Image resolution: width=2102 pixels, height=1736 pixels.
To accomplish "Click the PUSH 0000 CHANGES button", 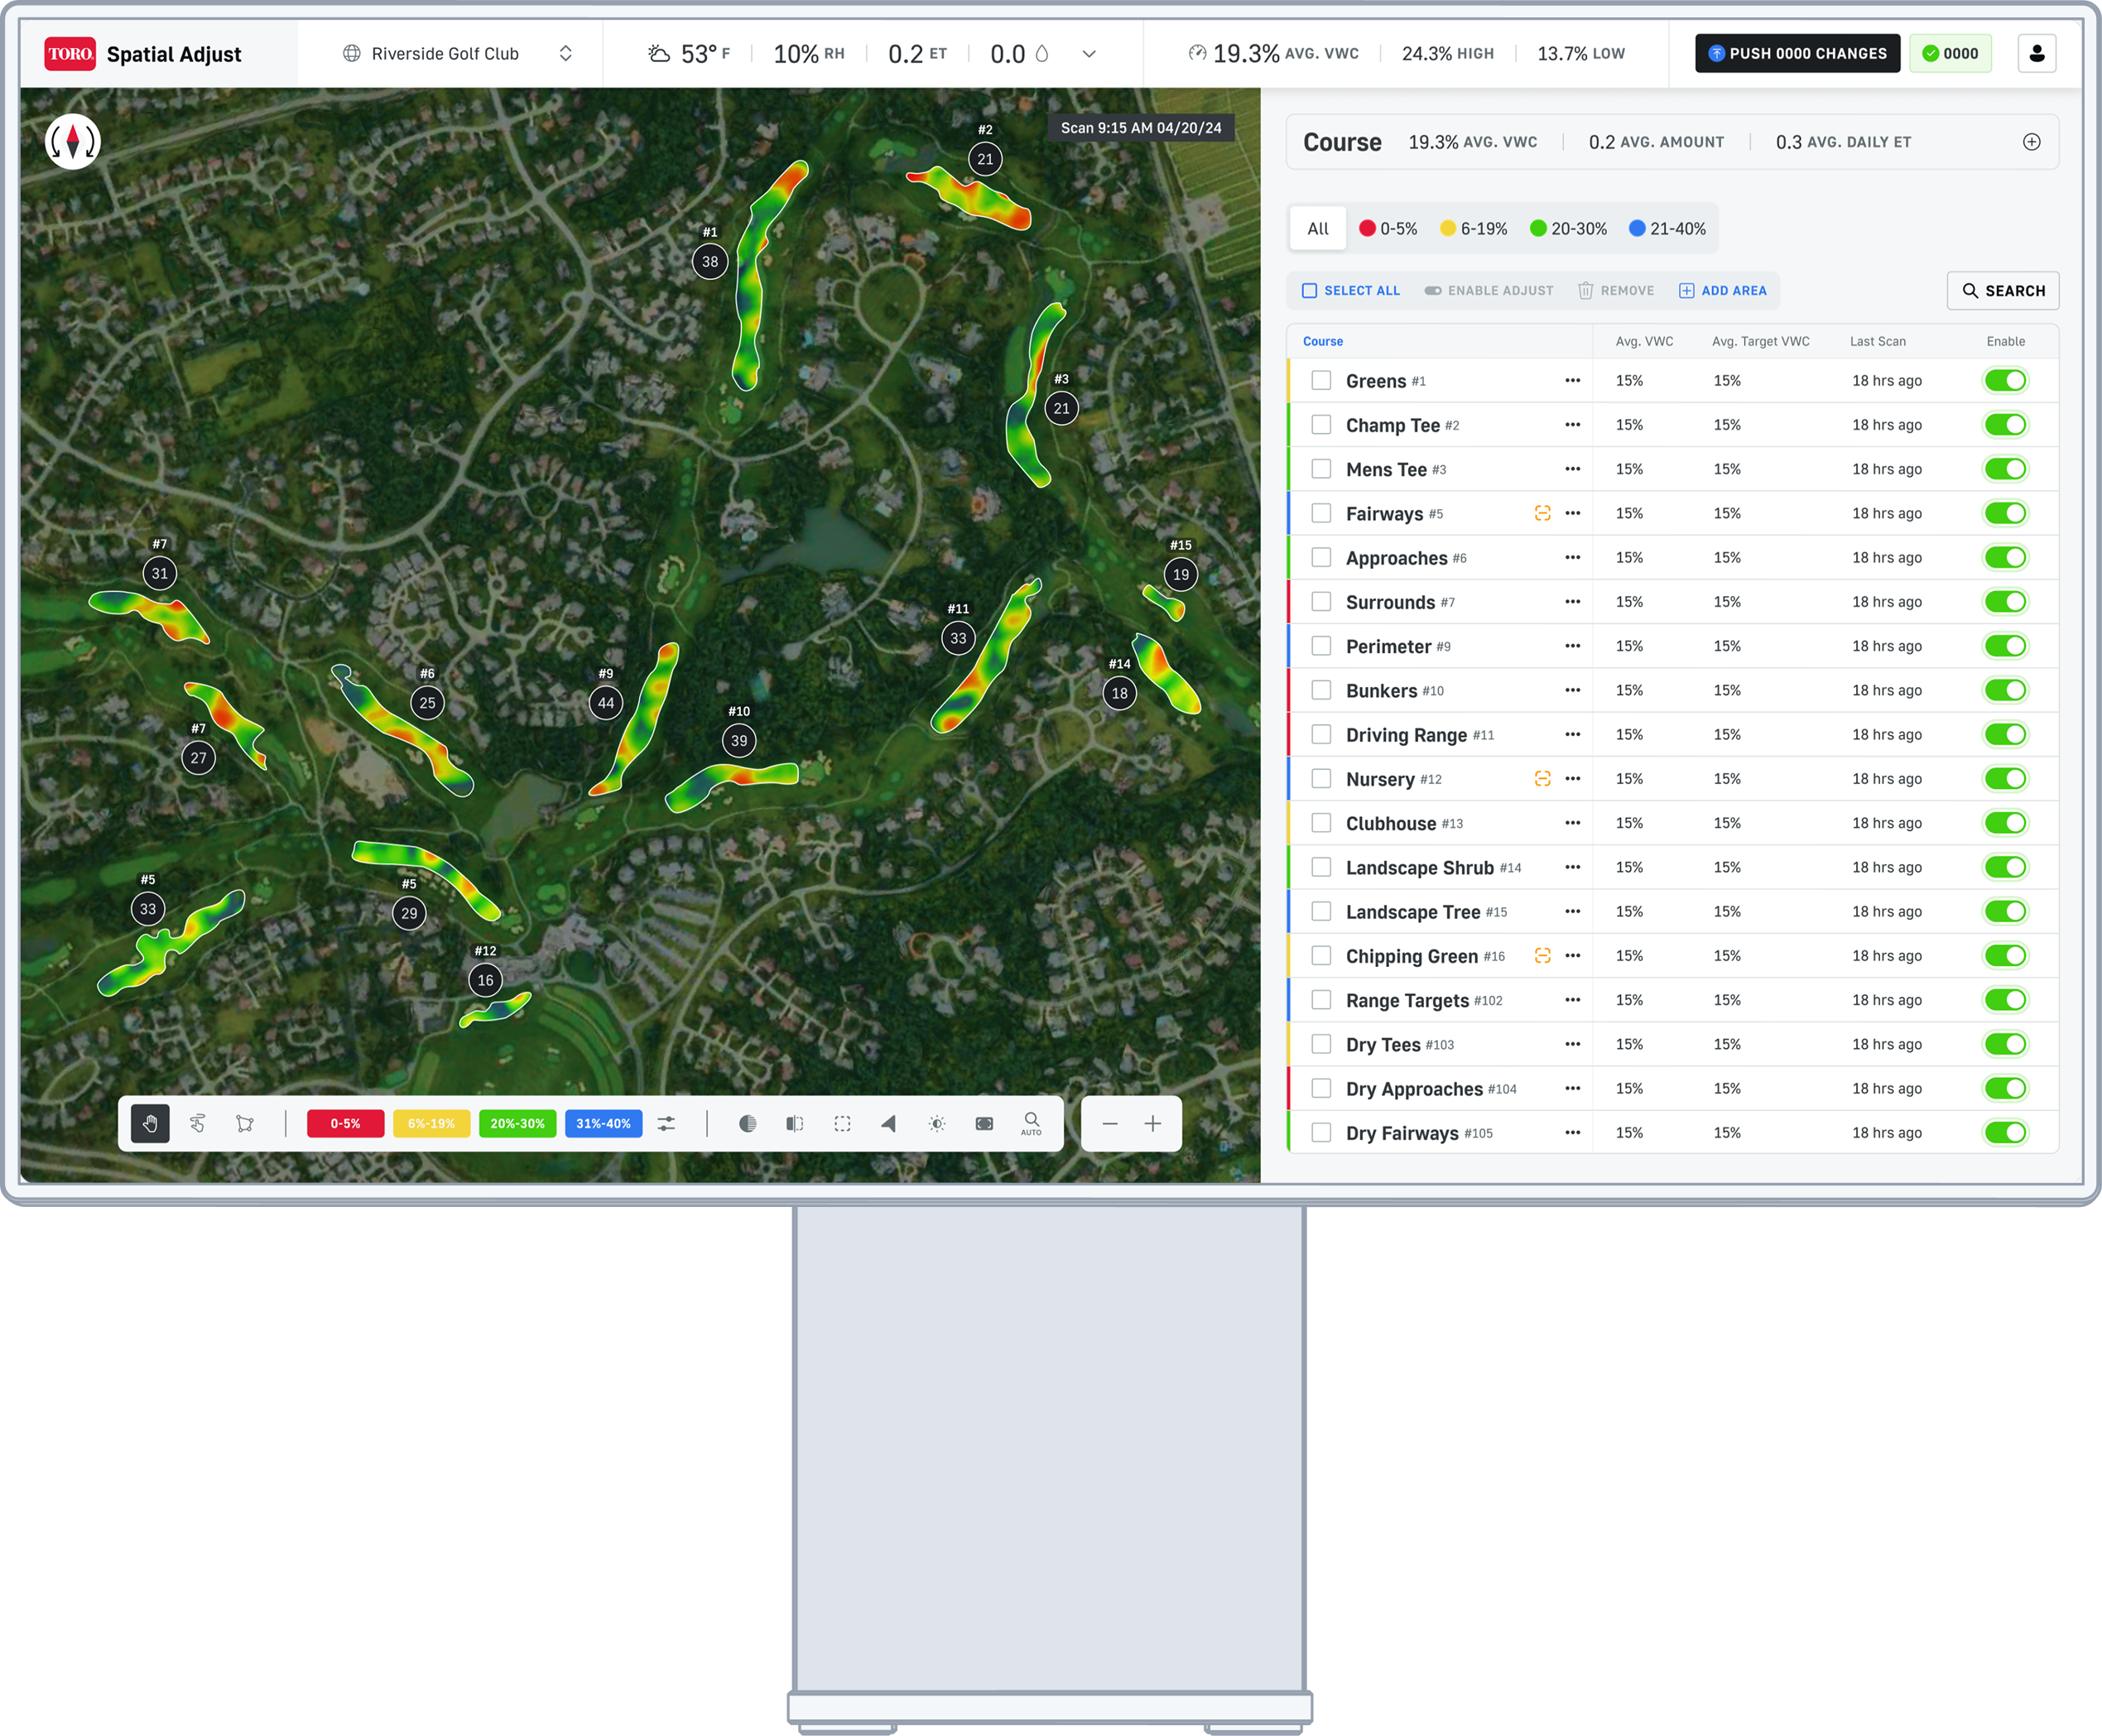I will click(x=1797, y=53).
